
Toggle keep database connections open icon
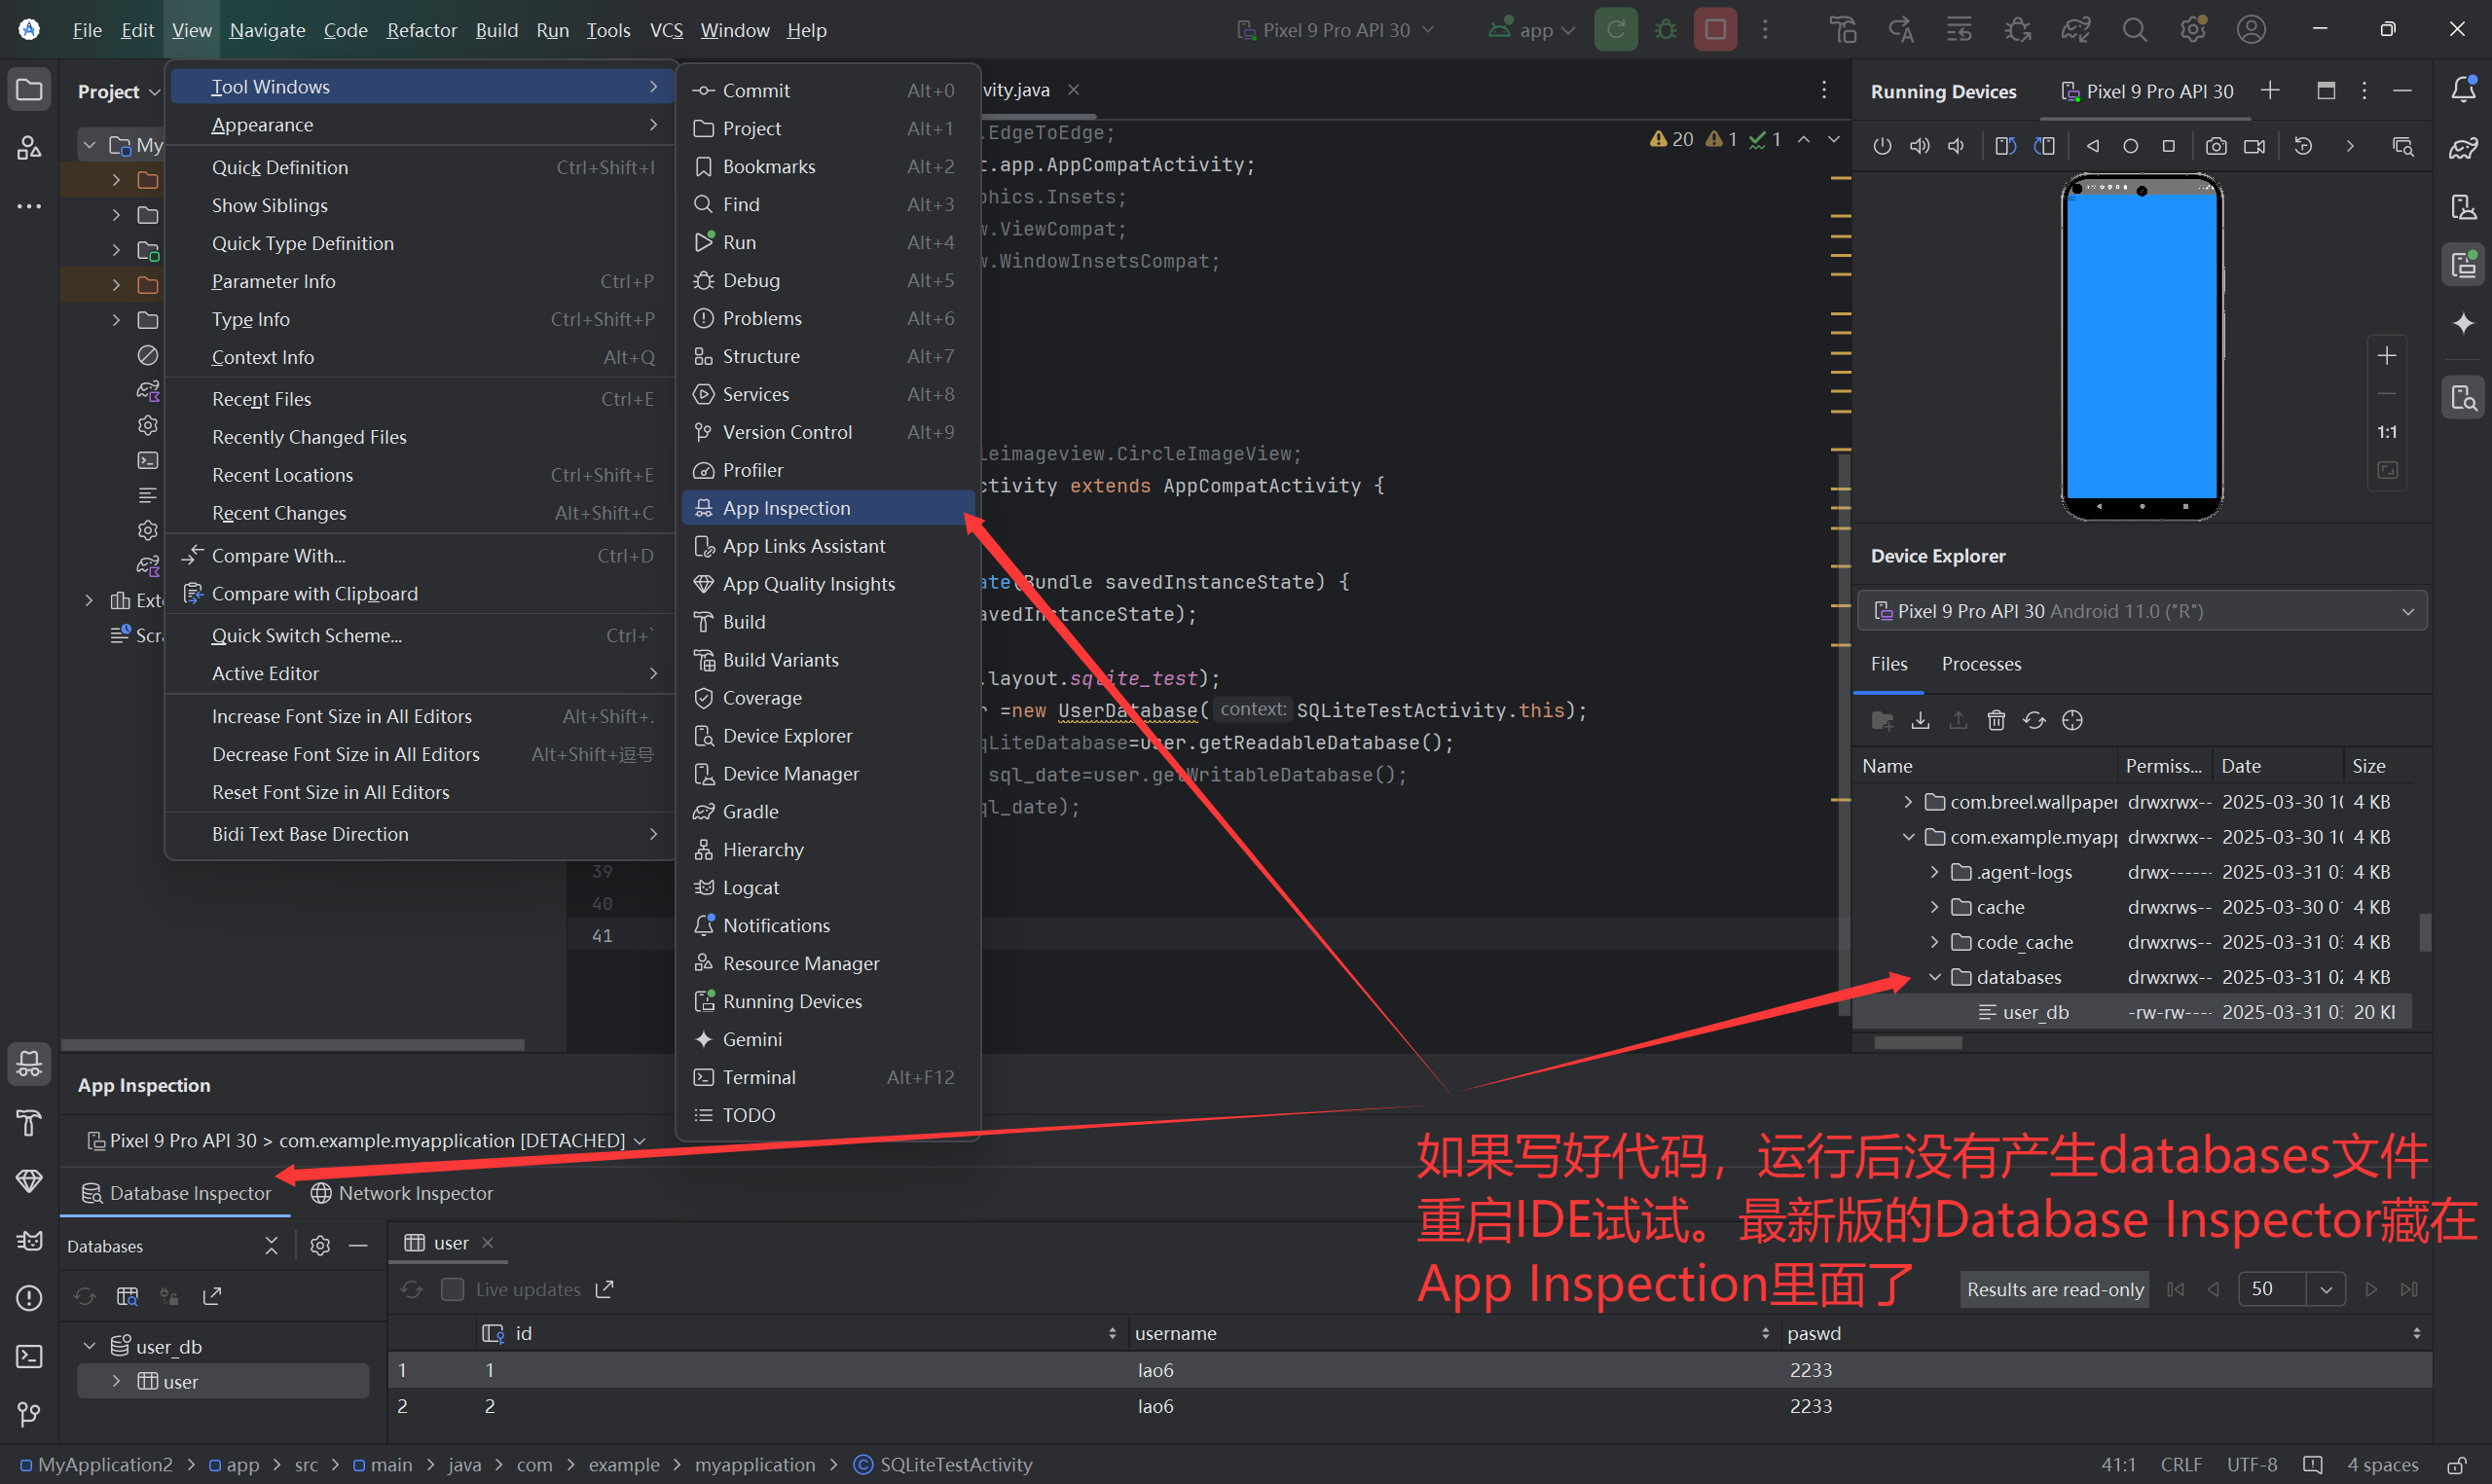pyautogui.click(x=170, y=1296)
